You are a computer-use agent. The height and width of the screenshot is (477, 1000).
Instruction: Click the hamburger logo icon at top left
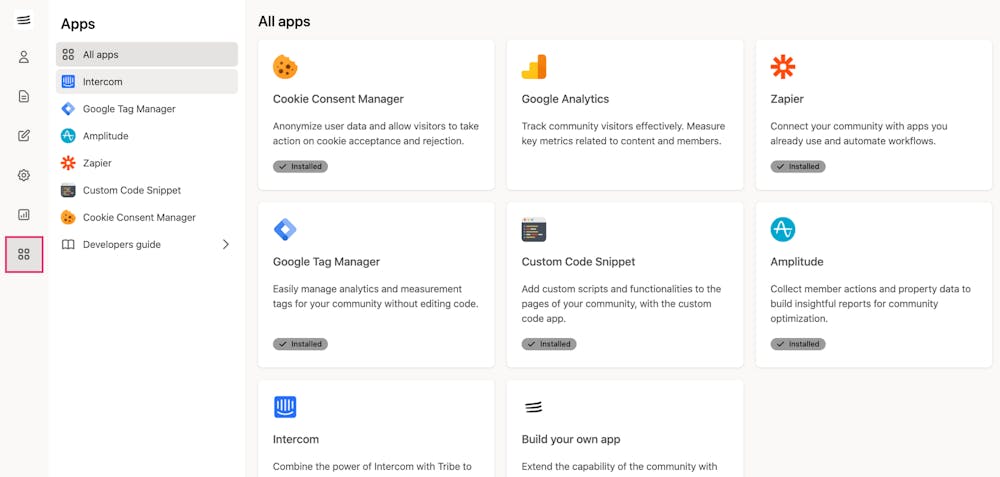[x=24, y=20]
